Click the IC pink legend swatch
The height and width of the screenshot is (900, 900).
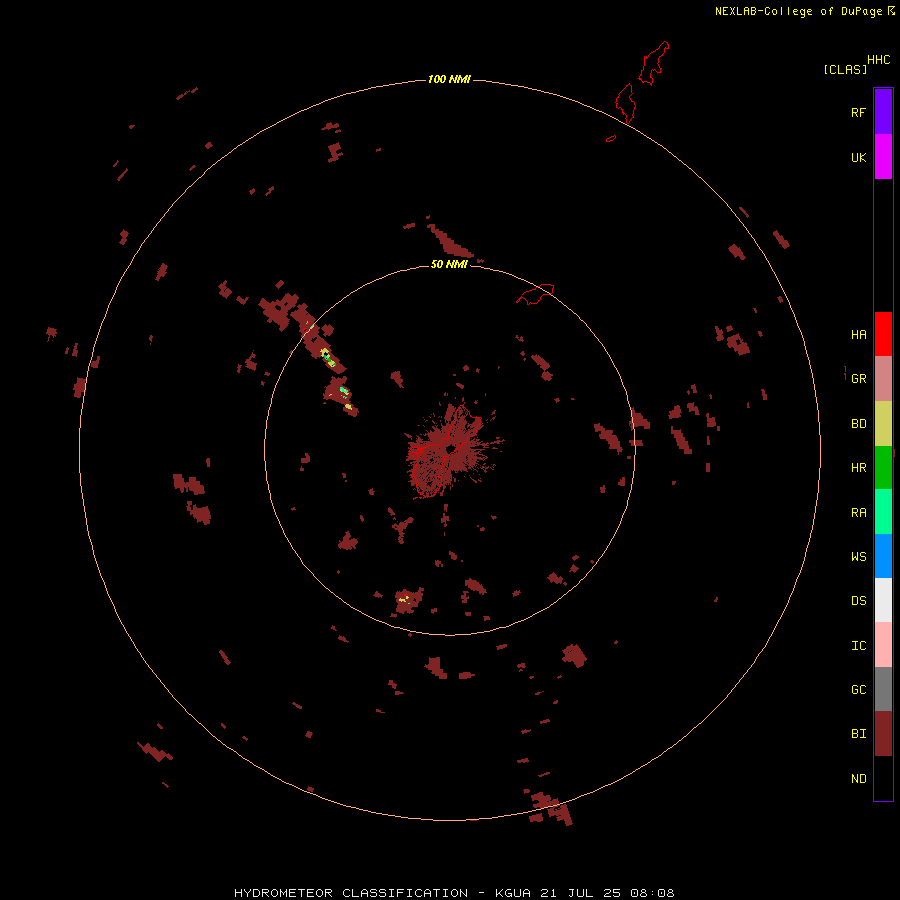[883, 645]
